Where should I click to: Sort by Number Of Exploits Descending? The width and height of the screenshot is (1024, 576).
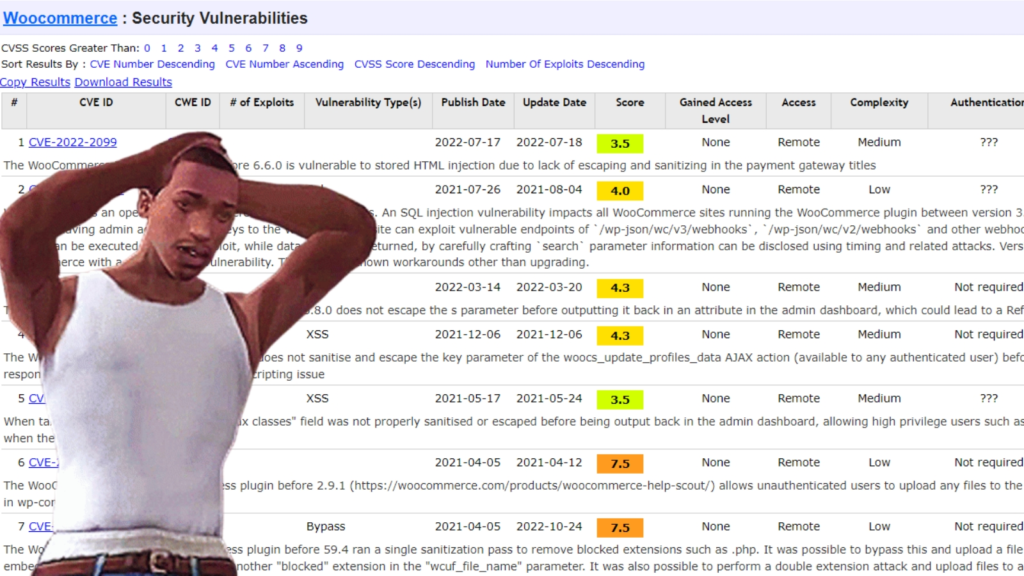click(565, 64)
